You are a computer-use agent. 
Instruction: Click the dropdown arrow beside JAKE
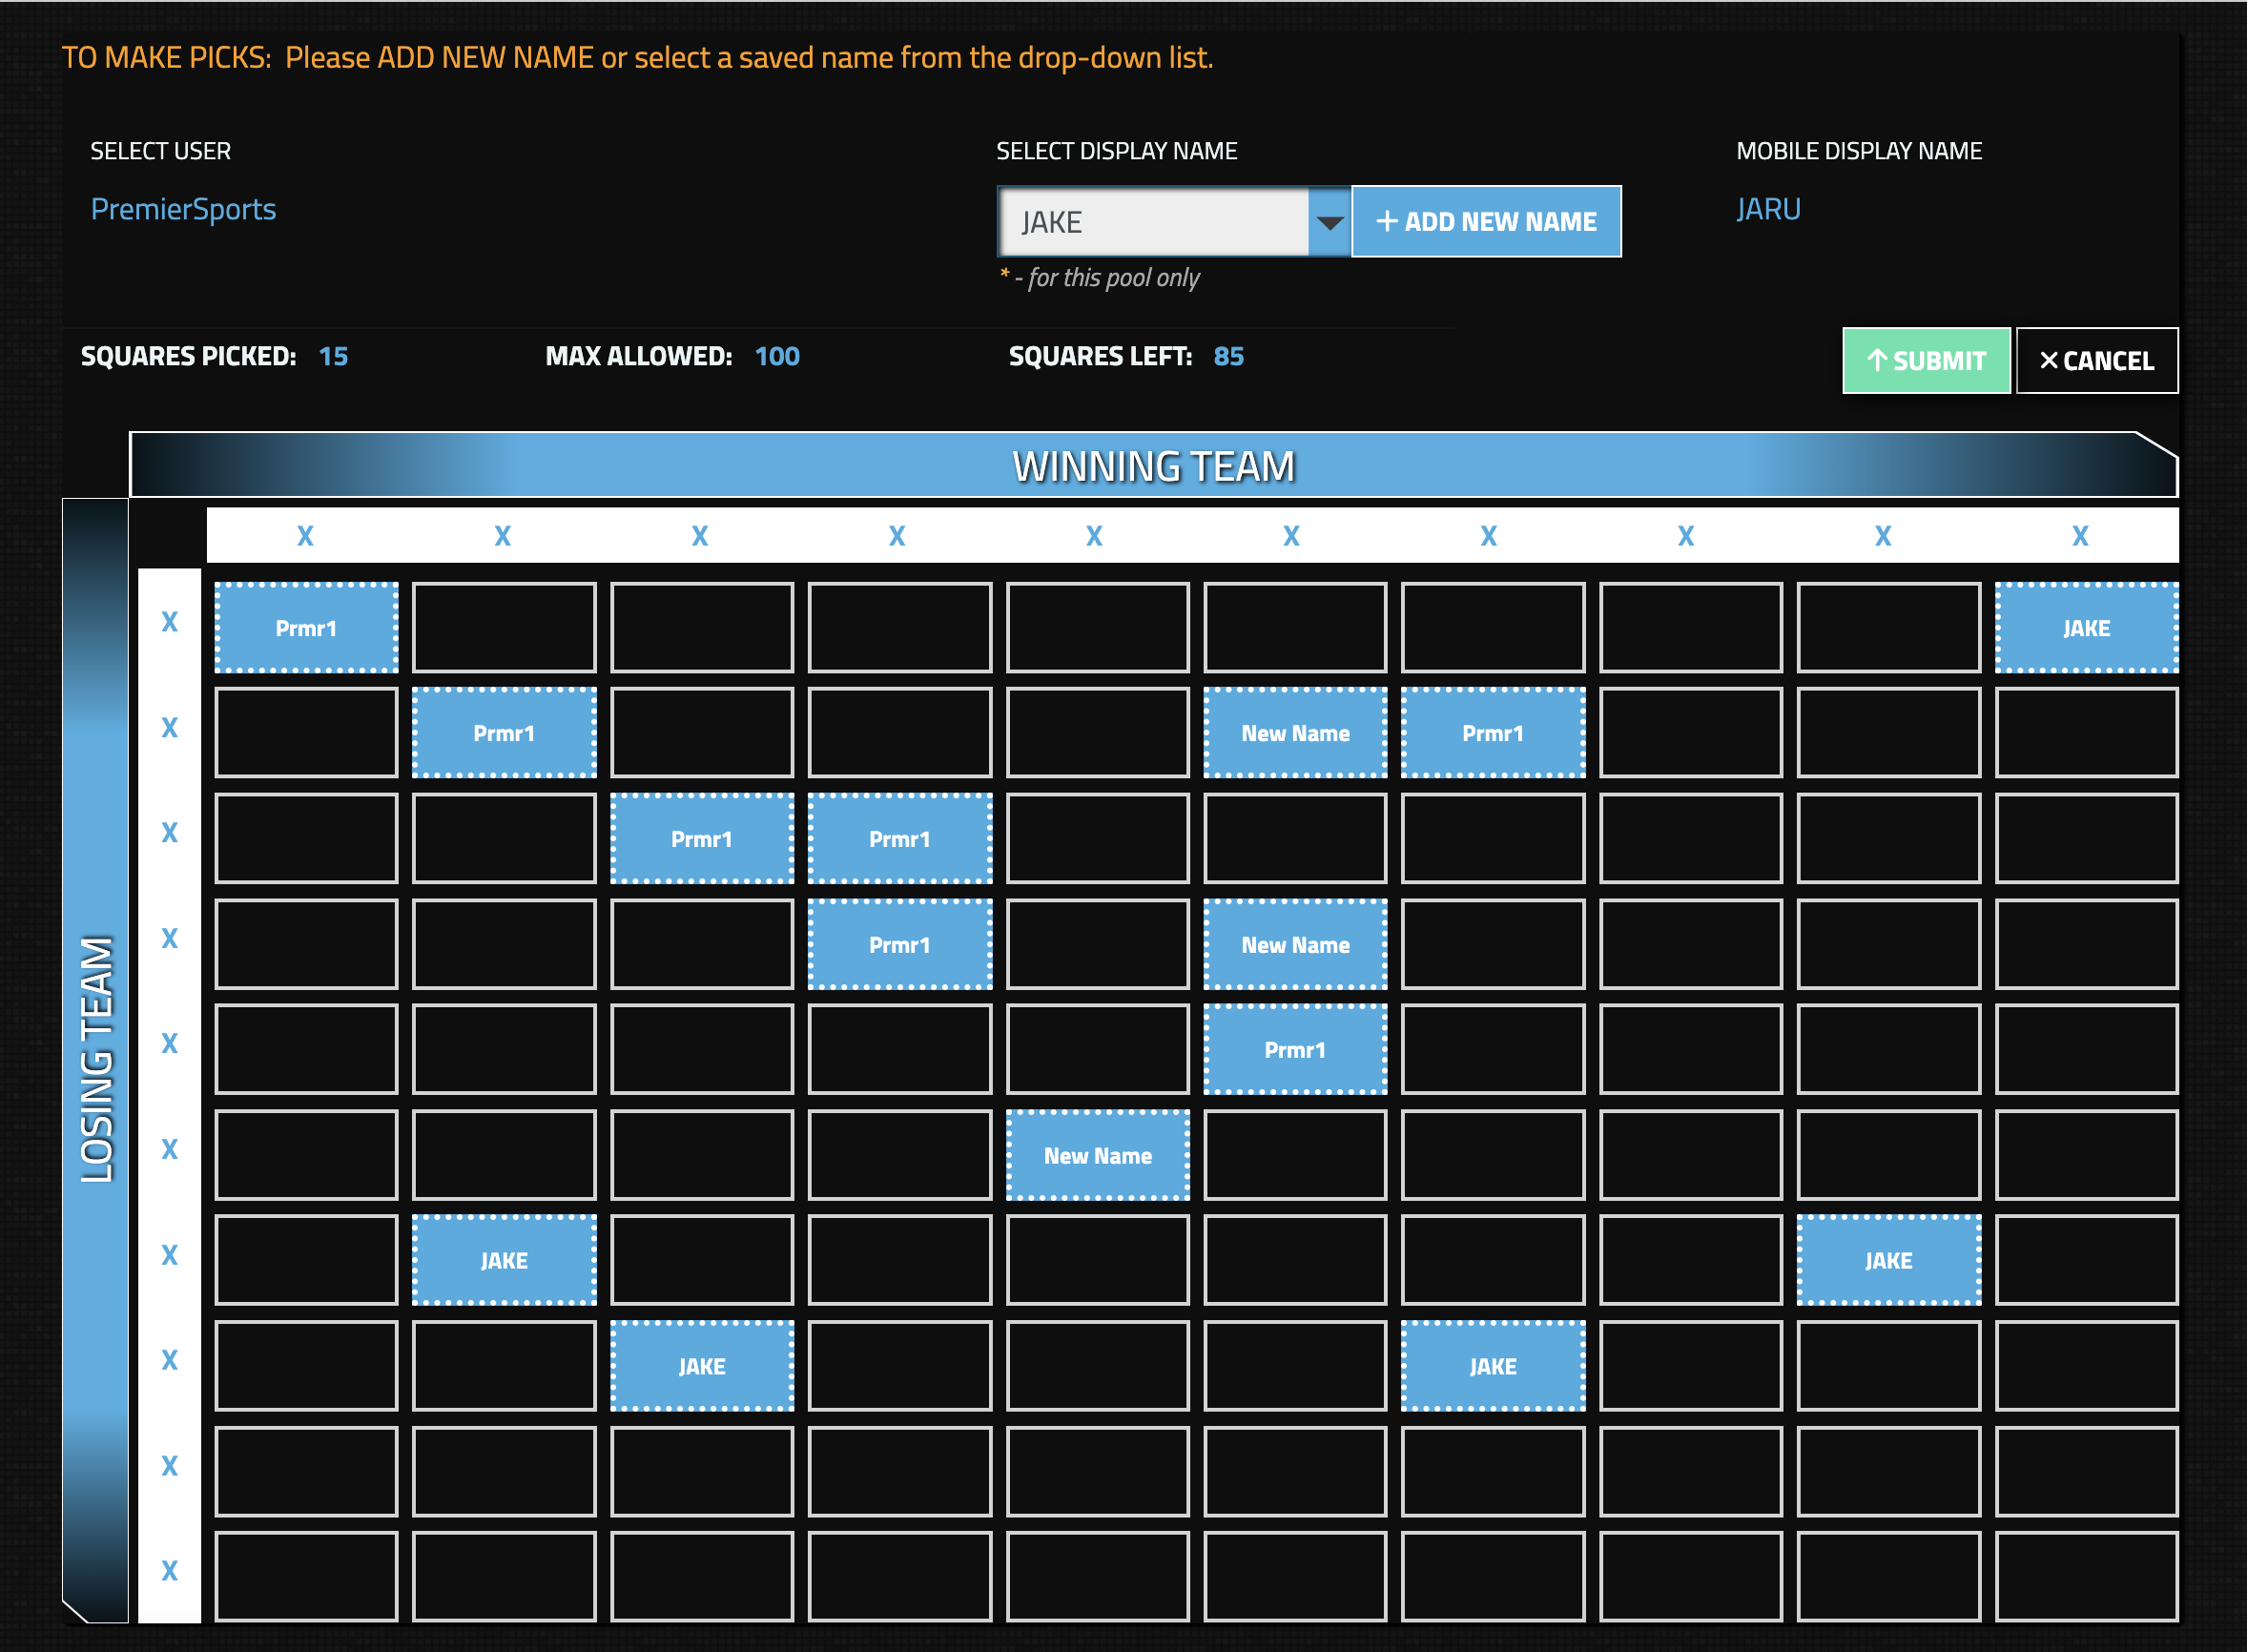click(x=1328, y=222)
